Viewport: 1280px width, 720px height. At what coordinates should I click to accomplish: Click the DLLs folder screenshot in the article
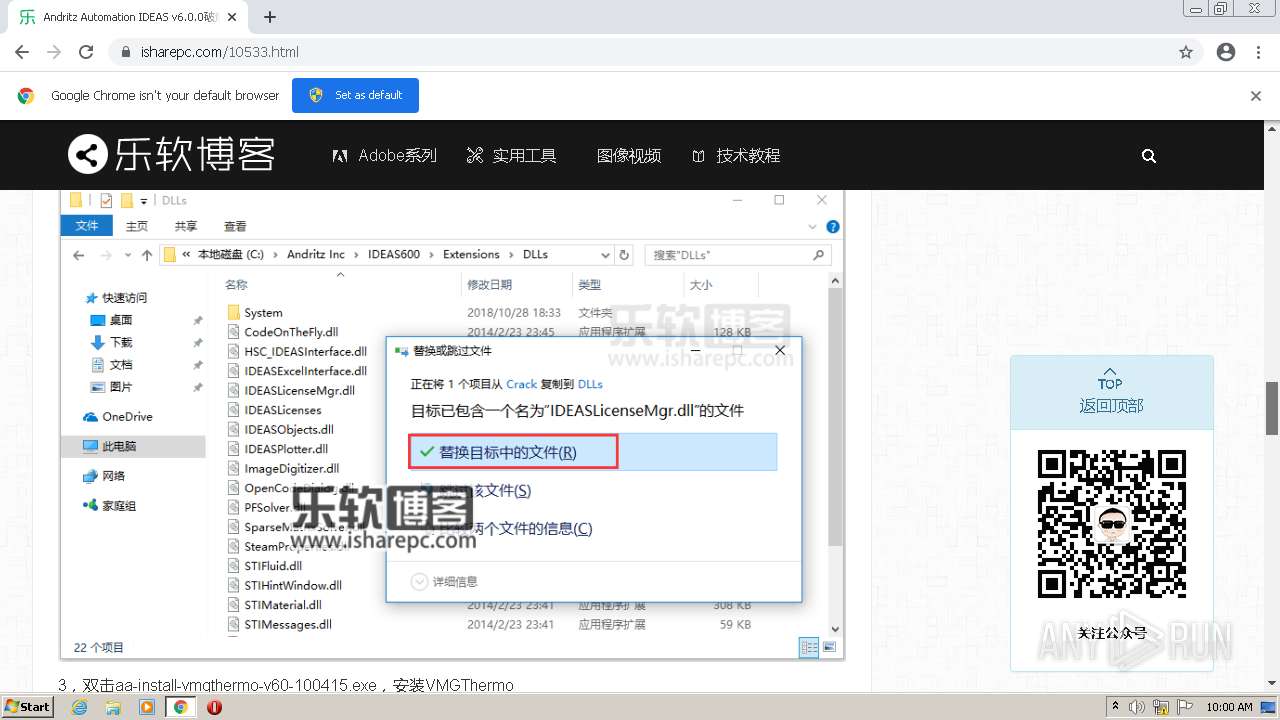click(x=452, y=425)
